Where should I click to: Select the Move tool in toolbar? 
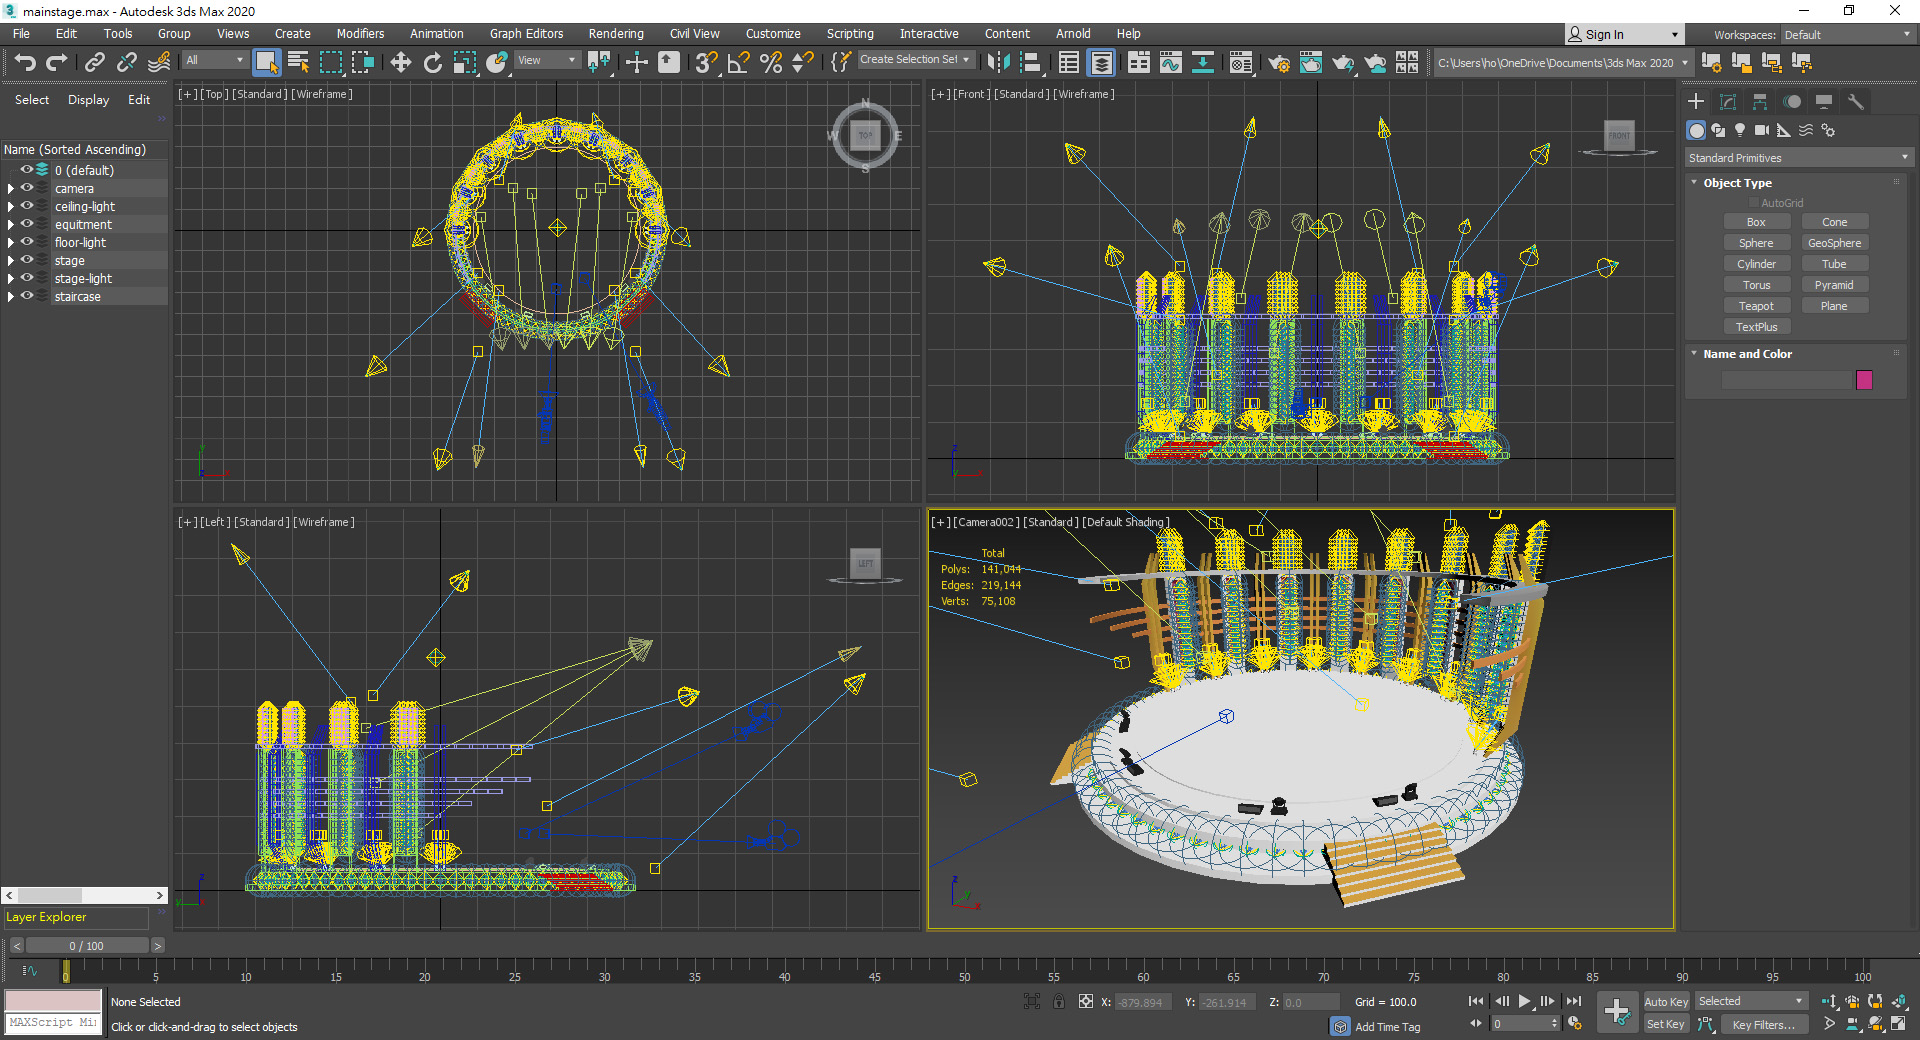(x=400, y=63)
